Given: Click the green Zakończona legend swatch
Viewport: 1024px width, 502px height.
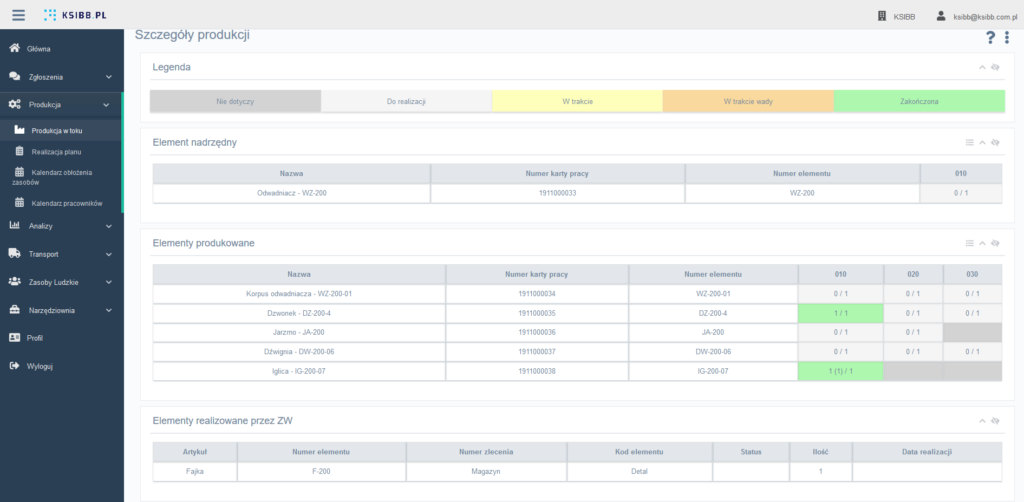Looking at the screenshot, I should pyautogui.click(x=917, y=101).
